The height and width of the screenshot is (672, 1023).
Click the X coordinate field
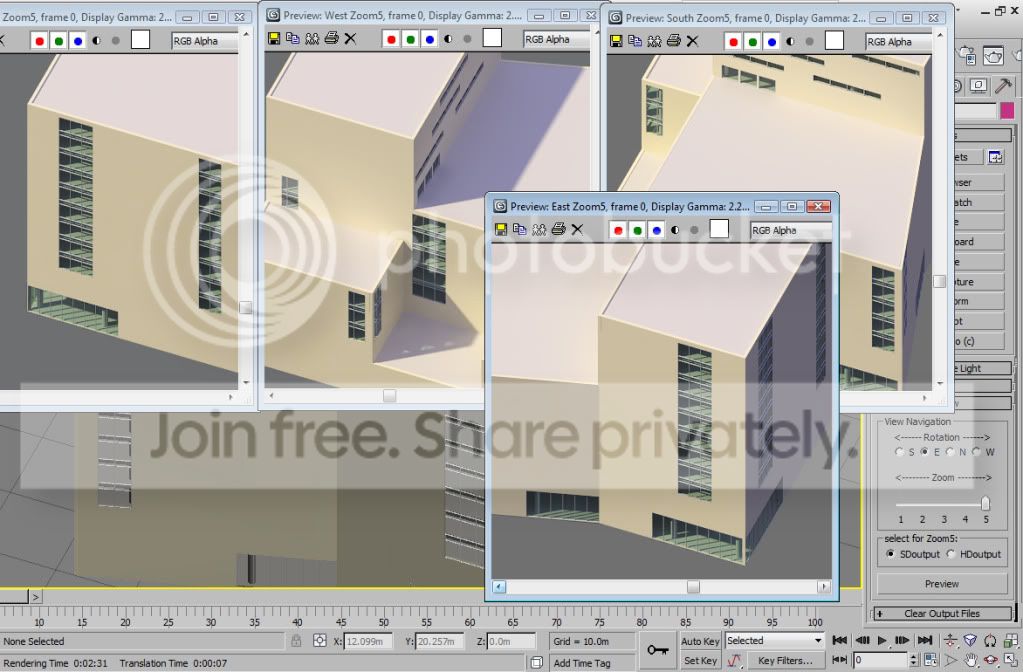(x=368, y=641)
